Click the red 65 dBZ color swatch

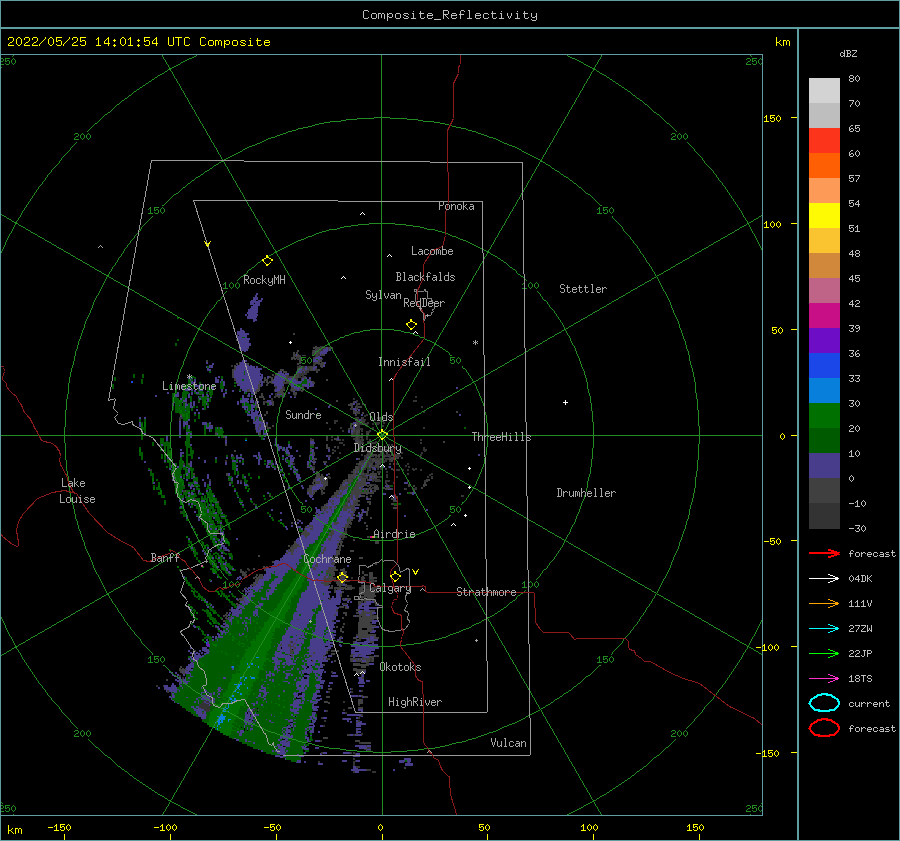click(824, 141)
